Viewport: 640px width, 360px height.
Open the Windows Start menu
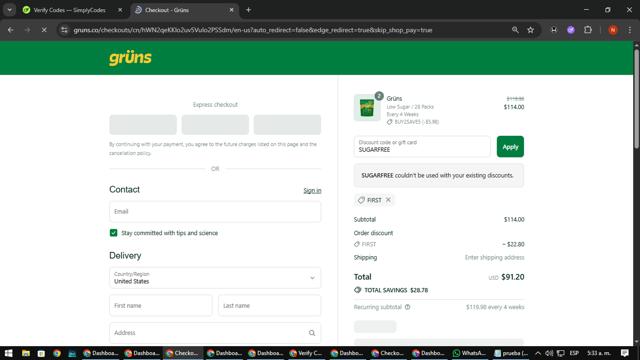pyautogui.click(x=8, y=353)
